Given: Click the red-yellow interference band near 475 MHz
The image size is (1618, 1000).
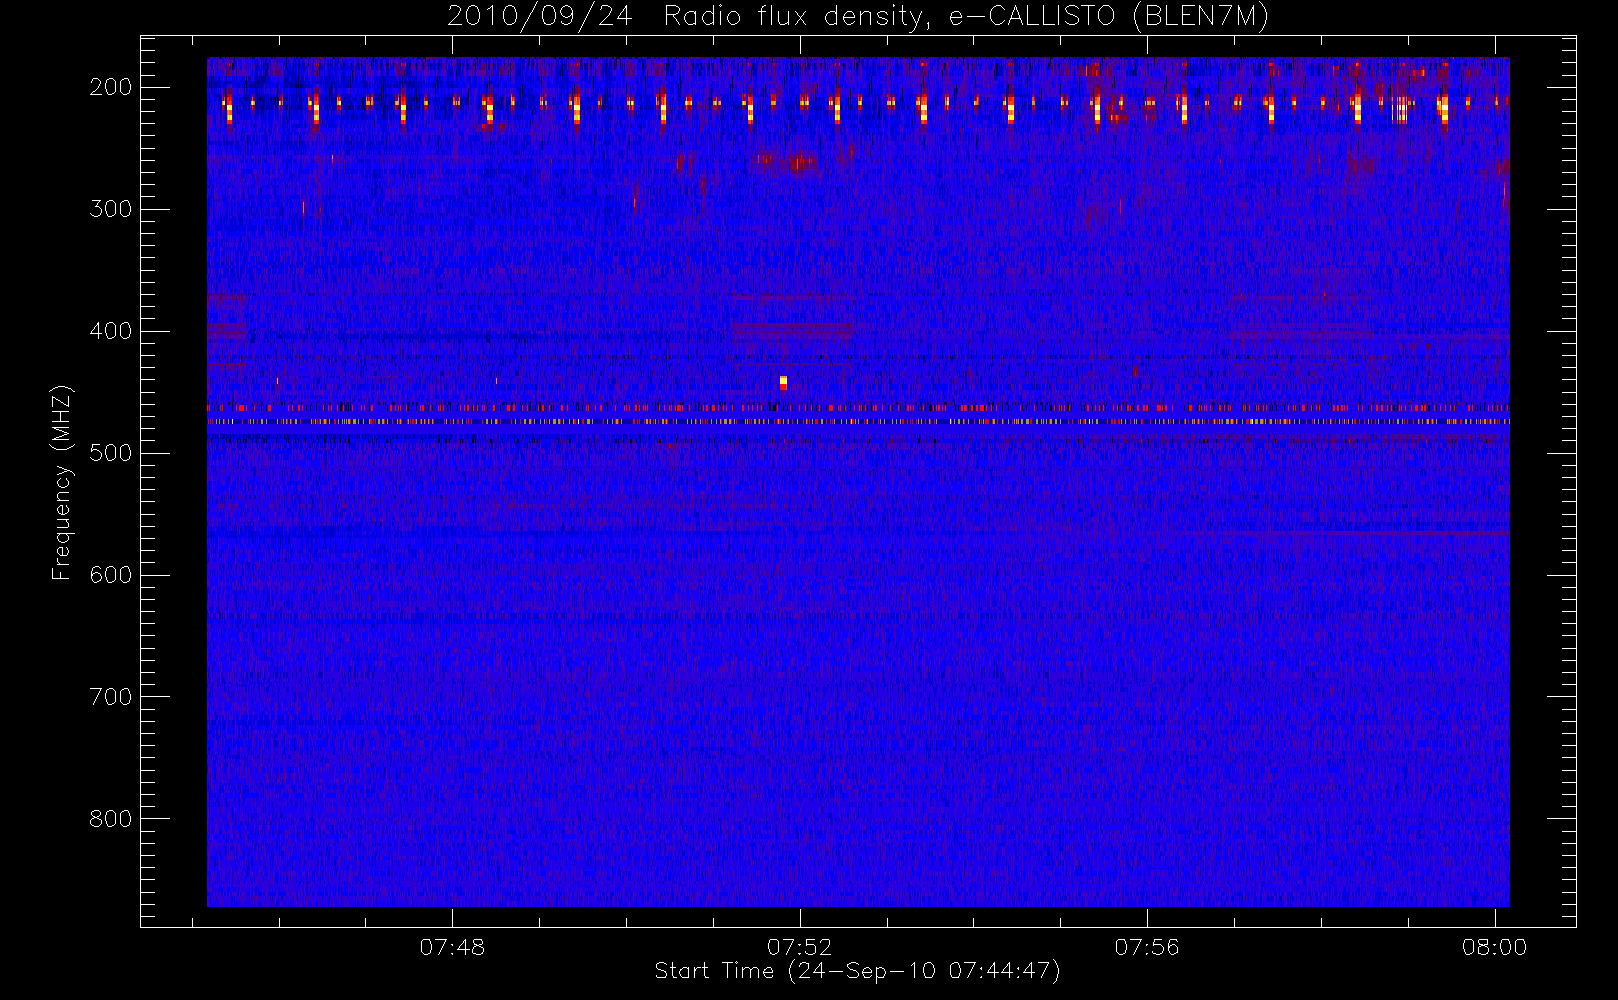Looking at the screenshot, I should pos(858,422).
